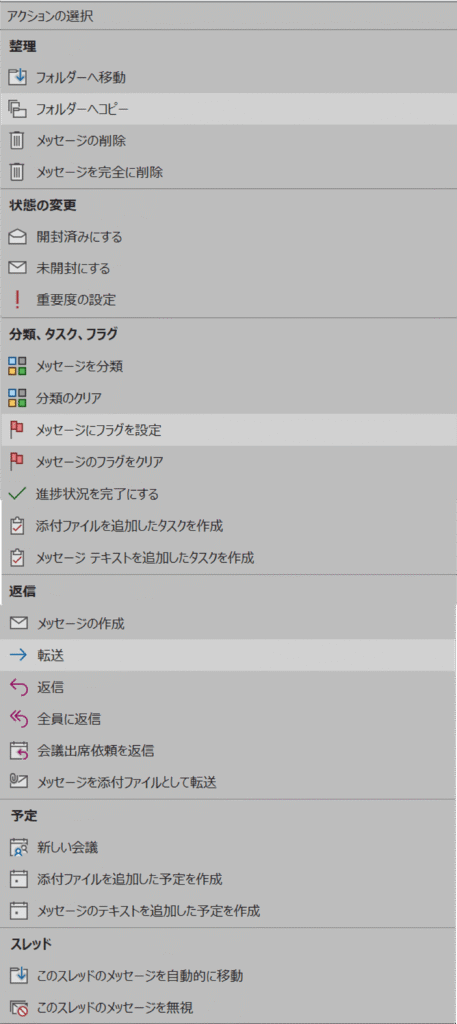
Task: Click the calendar icon for 新しい会議
Action: click(18, 848)
